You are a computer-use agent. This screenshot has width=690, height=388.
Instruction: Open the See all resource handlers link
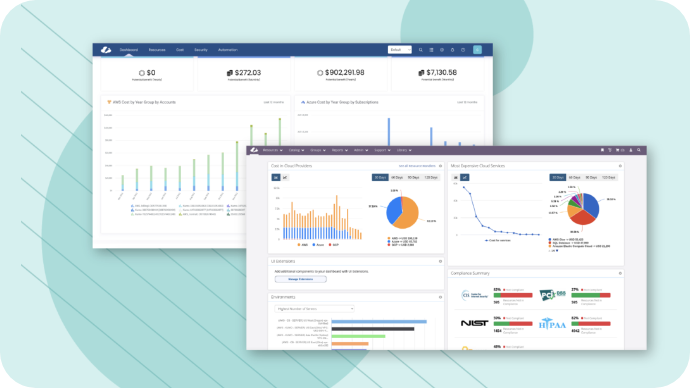tap(417, 166)
